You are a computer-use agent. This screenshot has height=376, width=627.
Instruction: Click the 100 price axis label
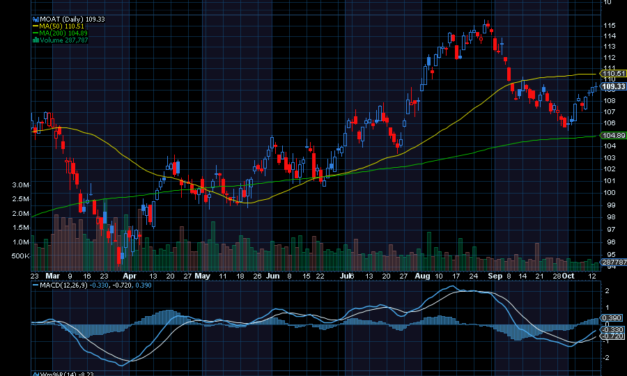[609, 193]
